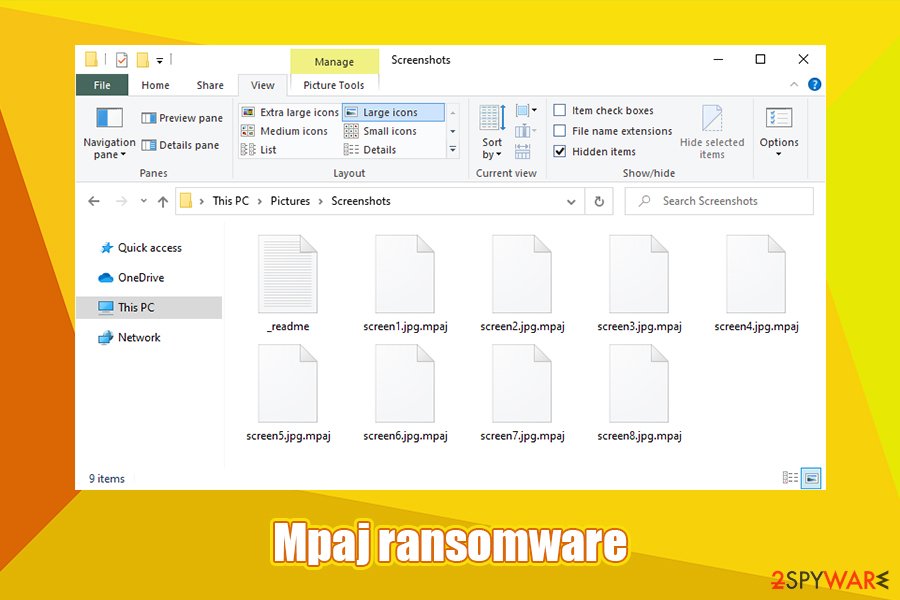Collapse the ribbon with chevron
Viewport: 900px width, 600px height.
point(794,84)
